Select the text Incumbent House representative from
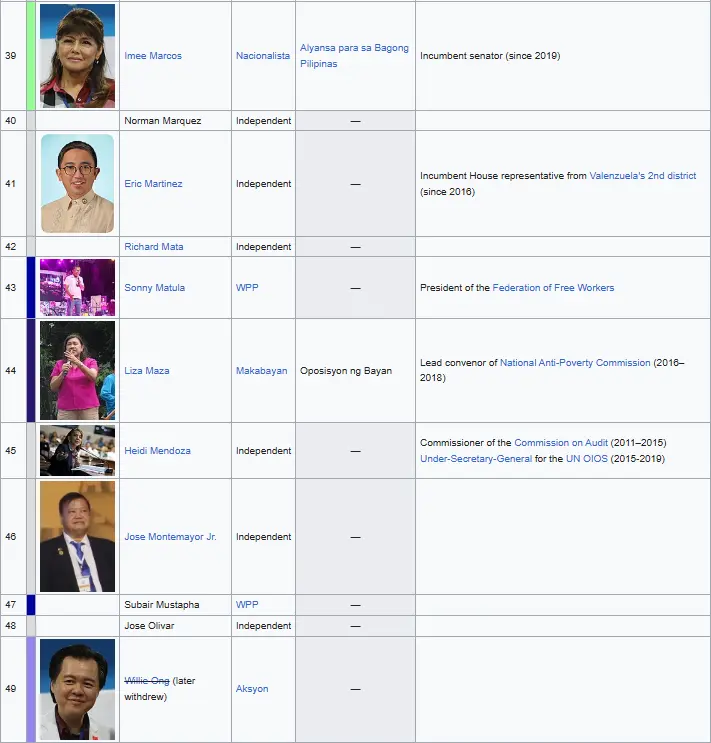 (x=503, y=175)
